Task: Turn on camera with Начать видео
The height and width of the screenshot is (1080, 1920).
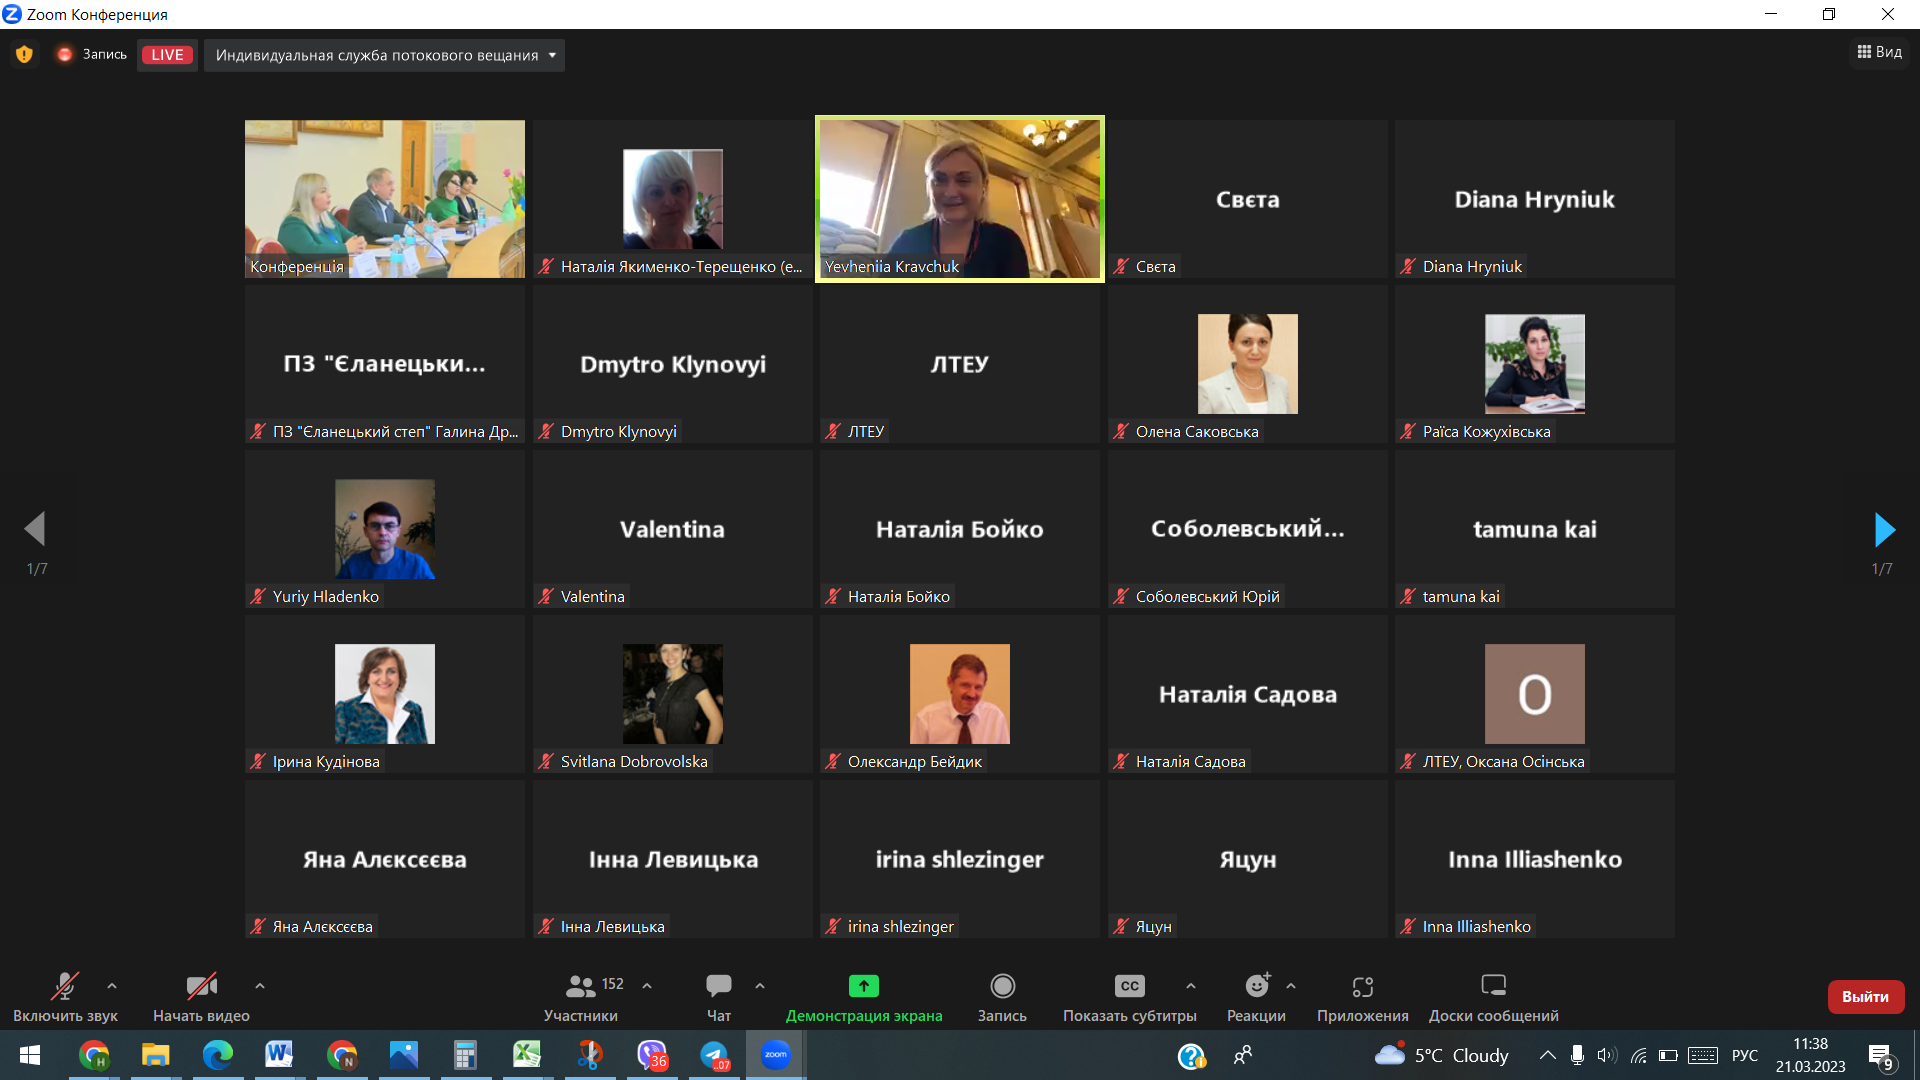Action: (x=201, y=986)
